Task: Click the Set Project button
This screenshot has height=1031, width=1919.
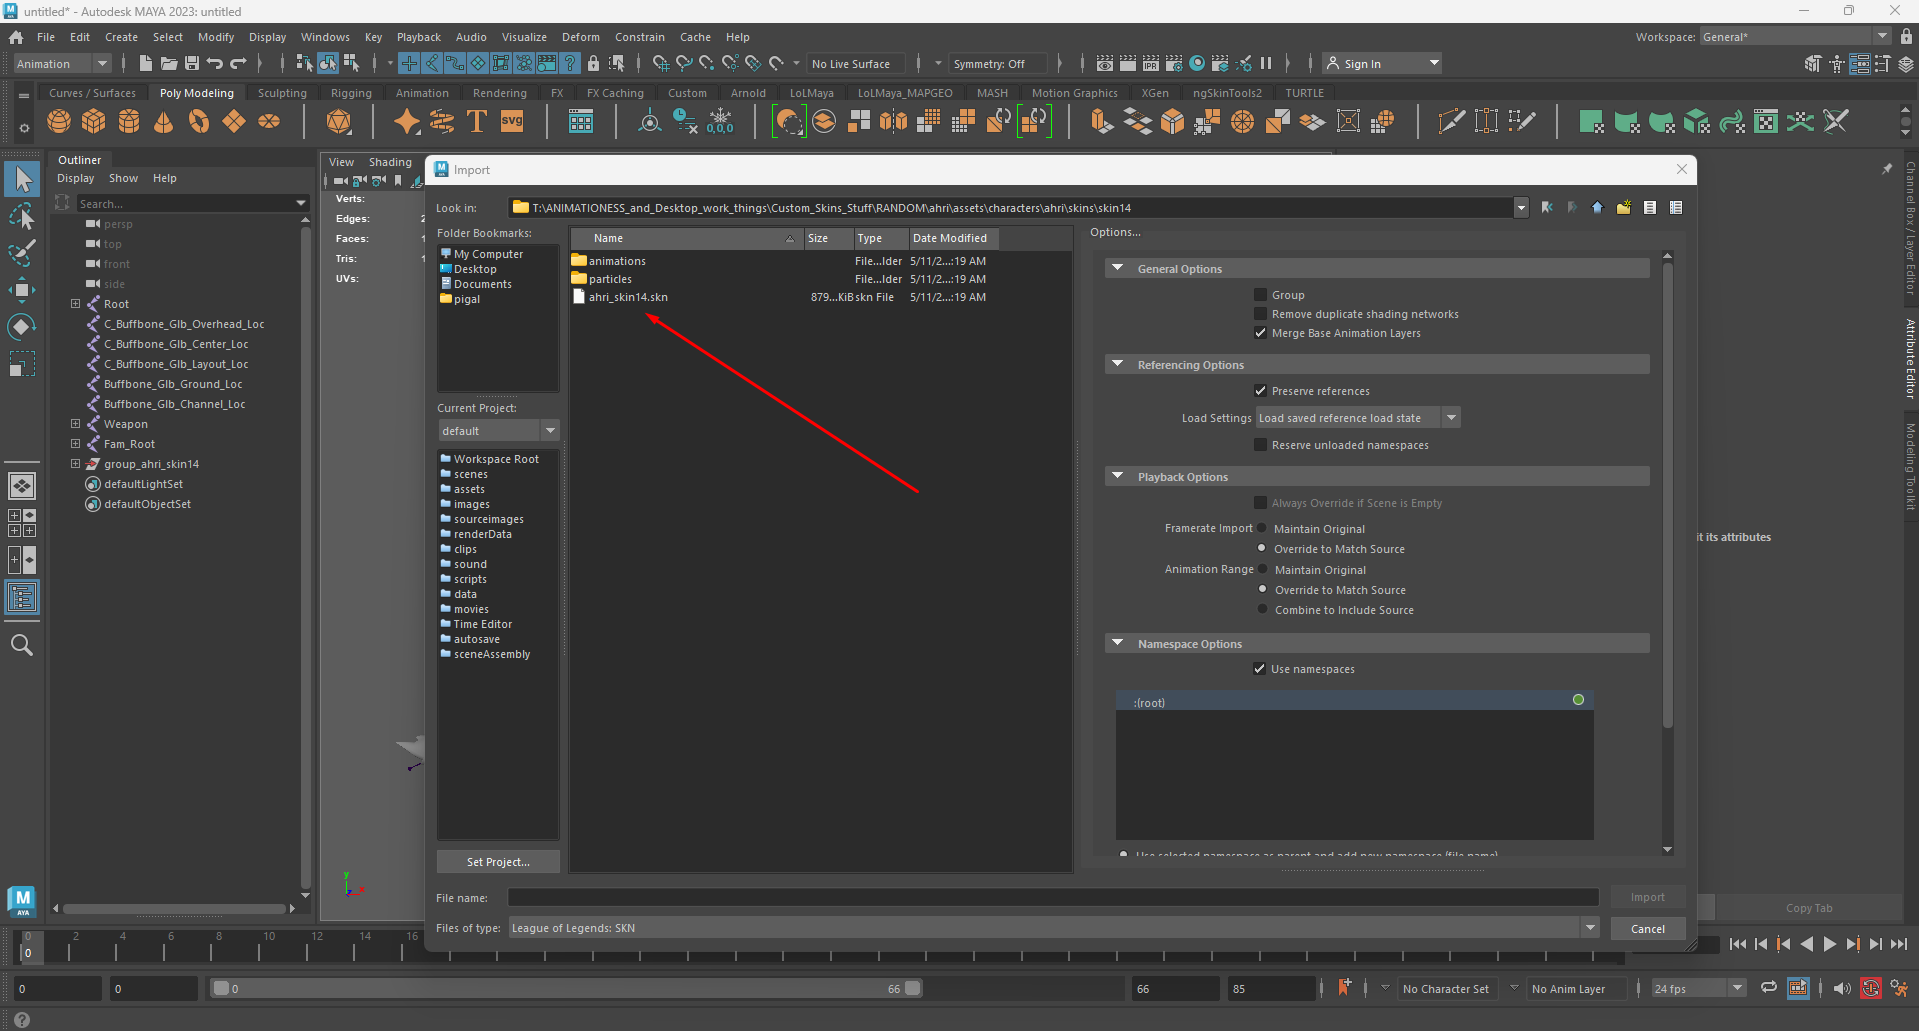Action: (498, 862)
